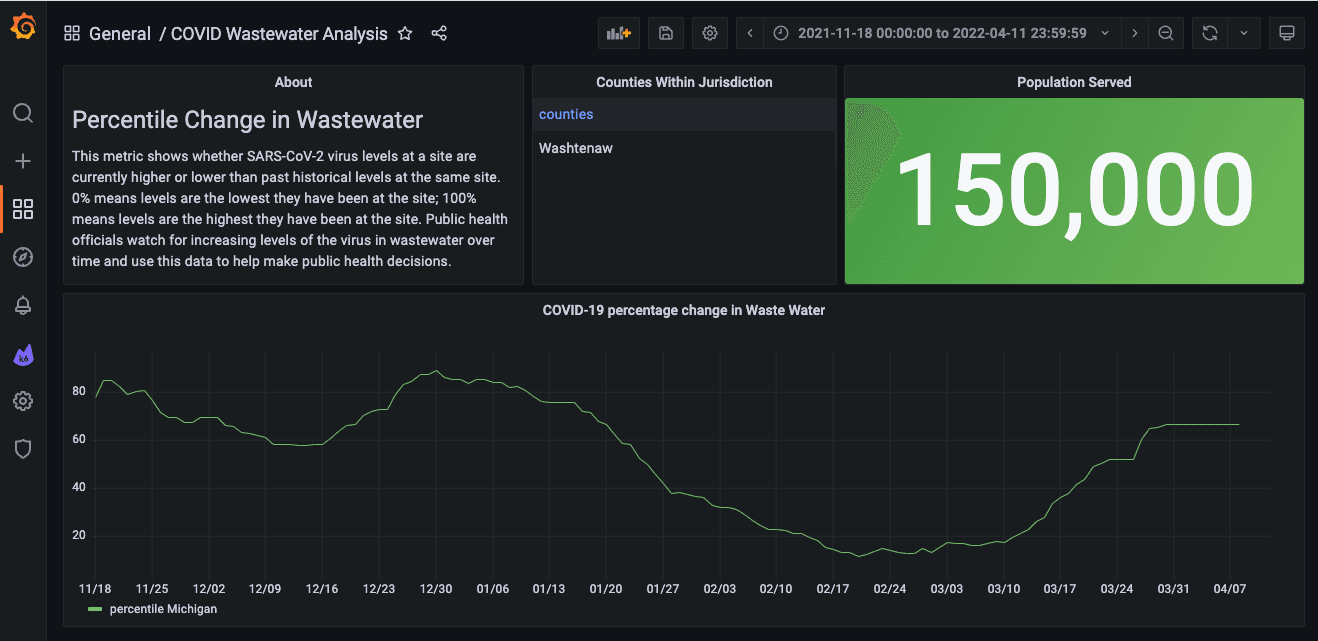Star the COVID Wastewater Analysis dashboard
Screen dimensions: 1318x641
click(x=405, y=33)
